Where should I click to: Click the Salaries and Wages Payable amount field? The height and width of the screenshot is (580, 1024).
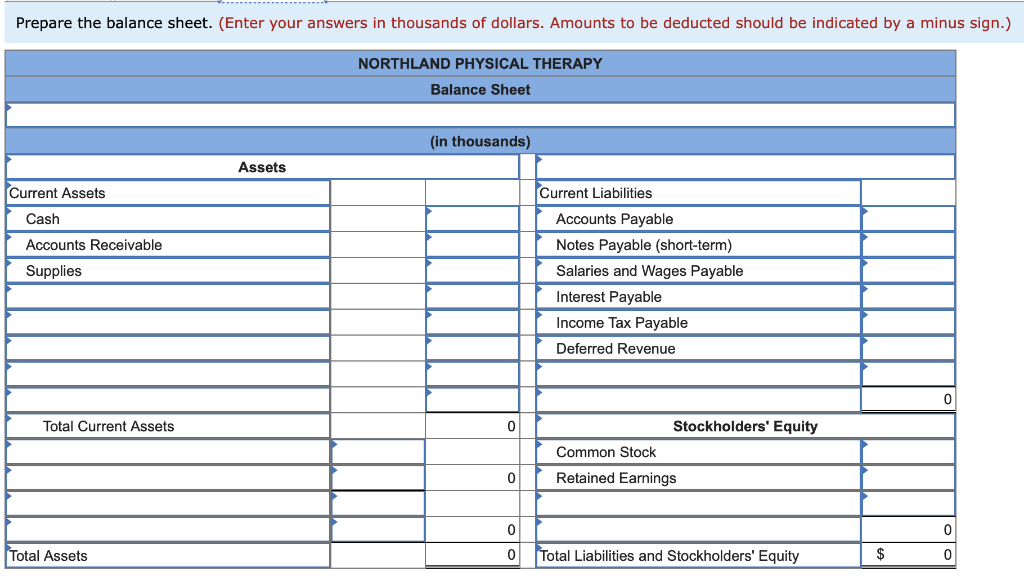908,270
